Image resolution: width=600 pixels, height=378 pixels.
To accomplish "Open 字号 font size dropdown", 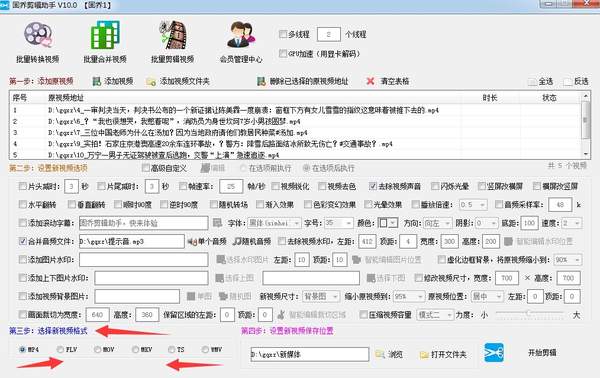I will point(339,223).
